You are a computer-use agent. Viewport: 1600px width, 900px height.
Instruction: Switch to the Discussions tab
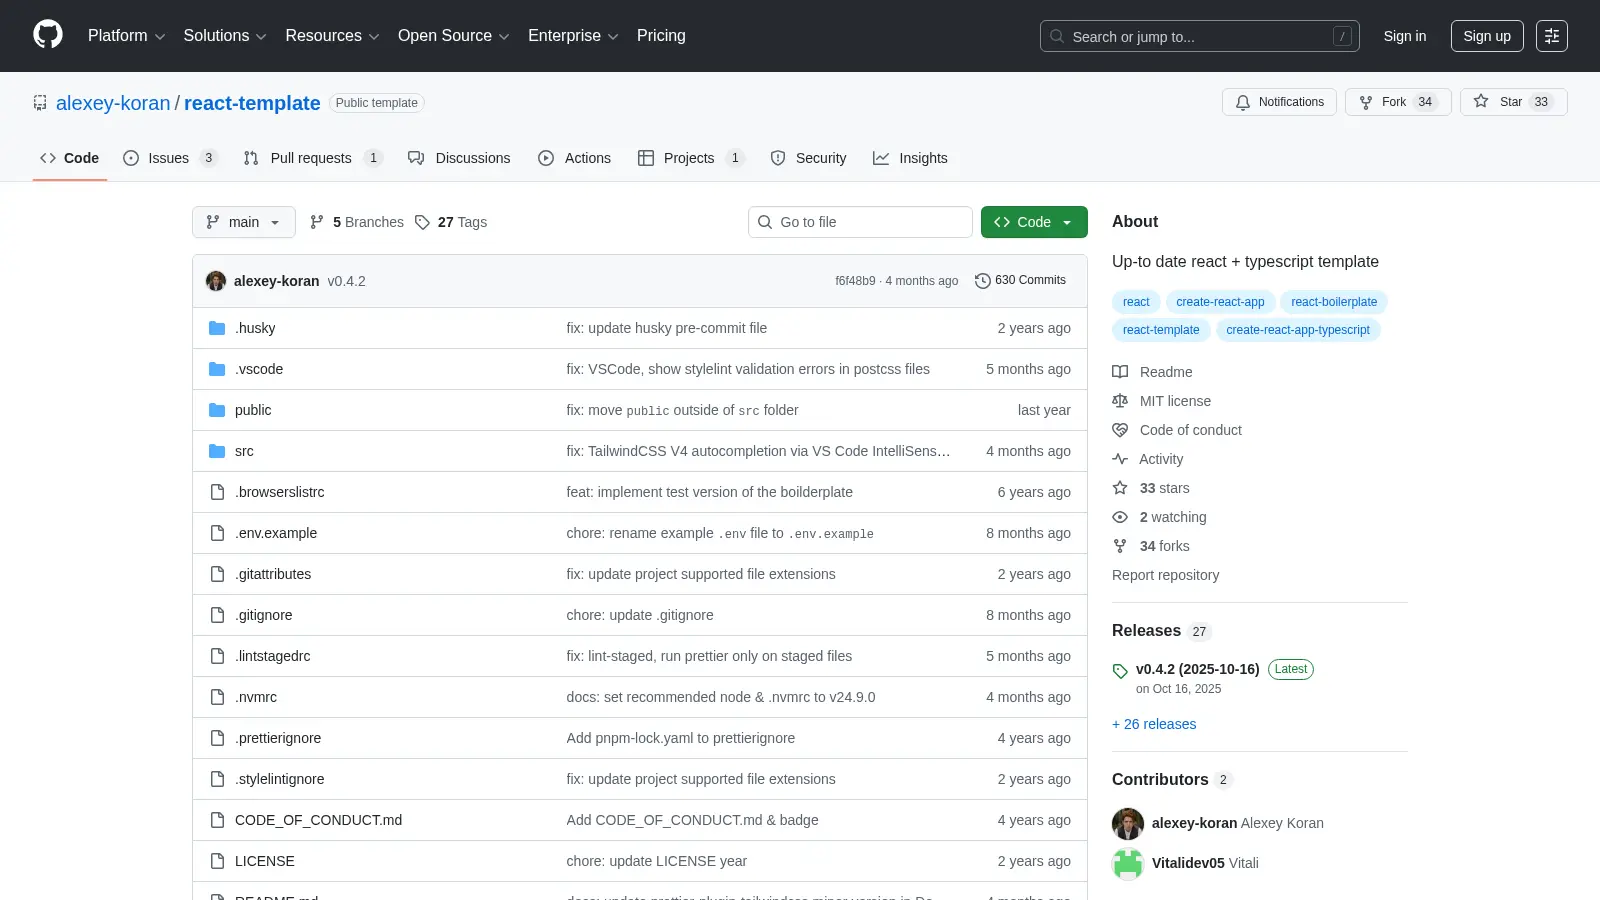459,158
